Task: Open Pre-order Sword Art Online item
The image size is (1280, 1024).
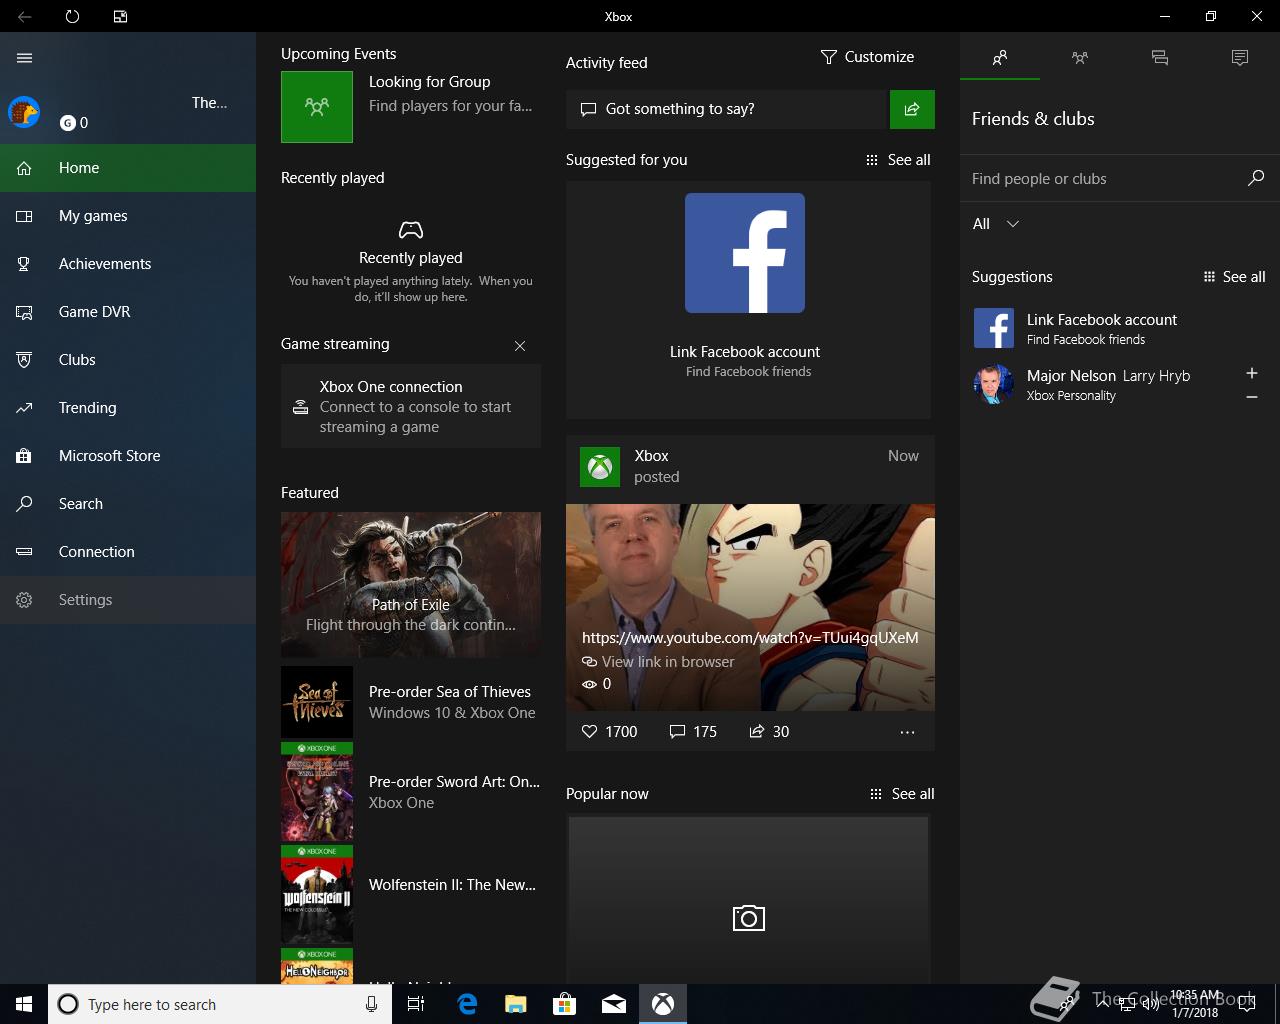Action: tap(411, 792)
